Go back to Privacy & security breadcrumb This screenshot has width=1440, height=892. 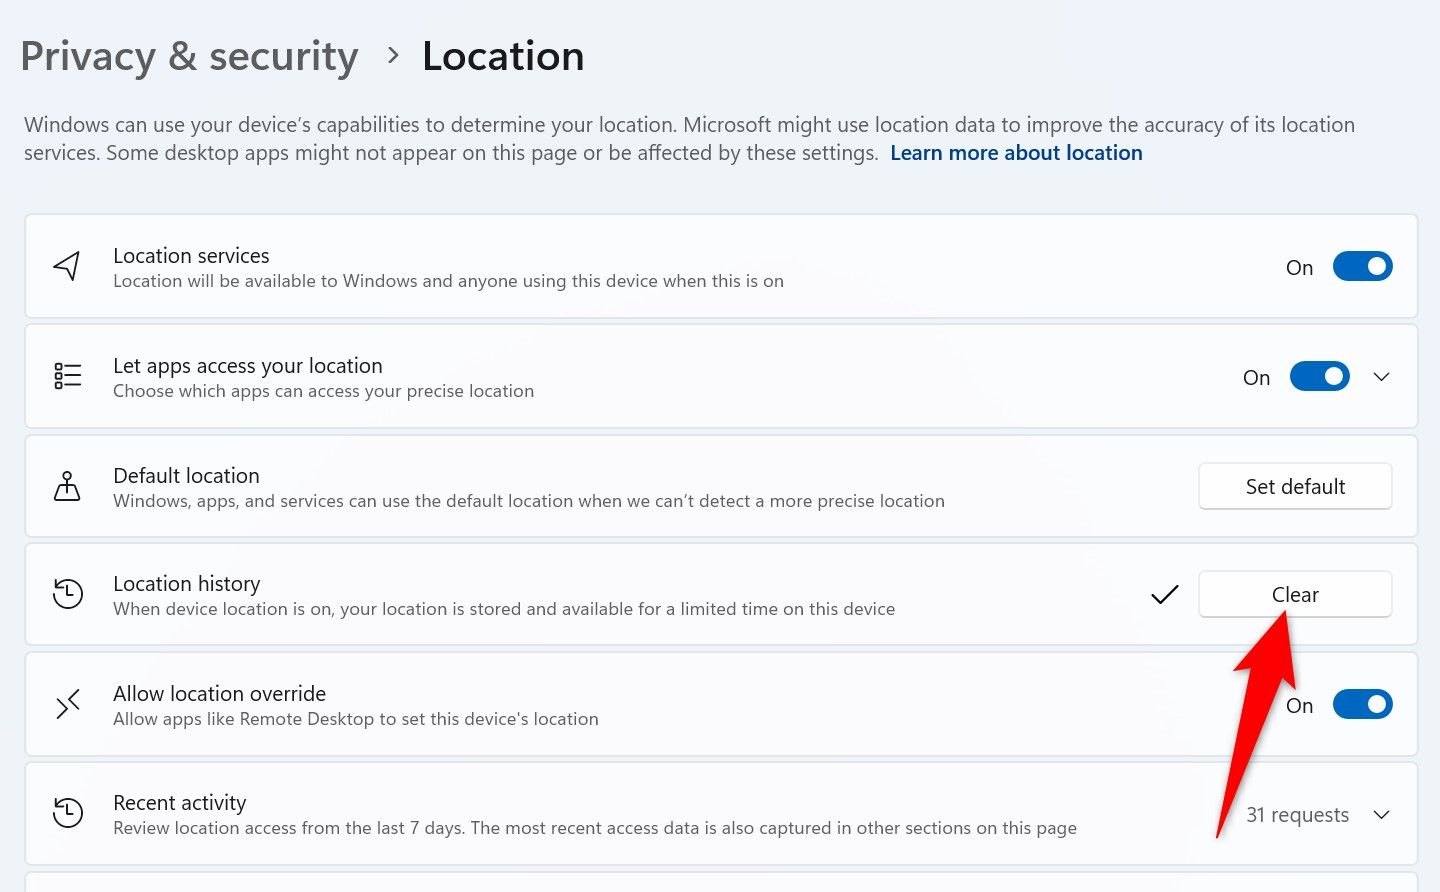point(189,56)
